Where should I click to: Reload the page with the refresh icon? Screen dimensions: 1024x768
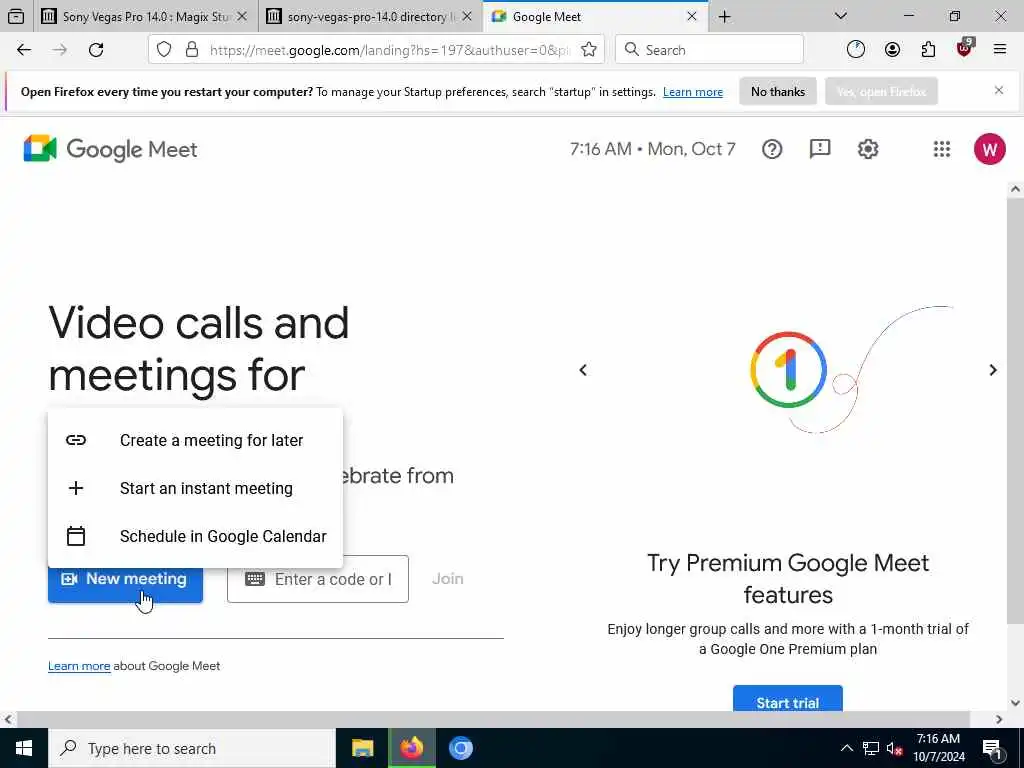coord(96,50)
